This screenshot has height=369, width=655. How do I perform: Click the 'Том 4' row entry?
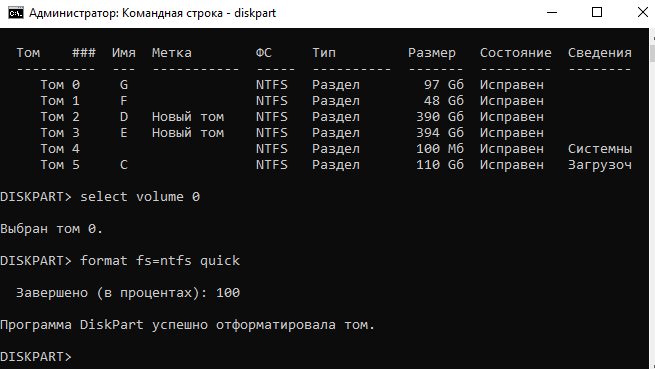point(60,149)
